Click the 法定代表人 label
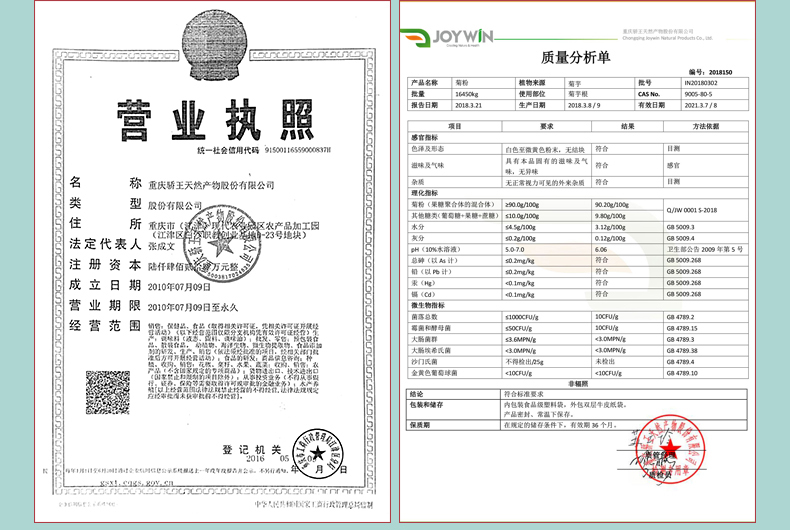Image resolution: width=790 pixels, height=530 pixels. tap(105, 244)
